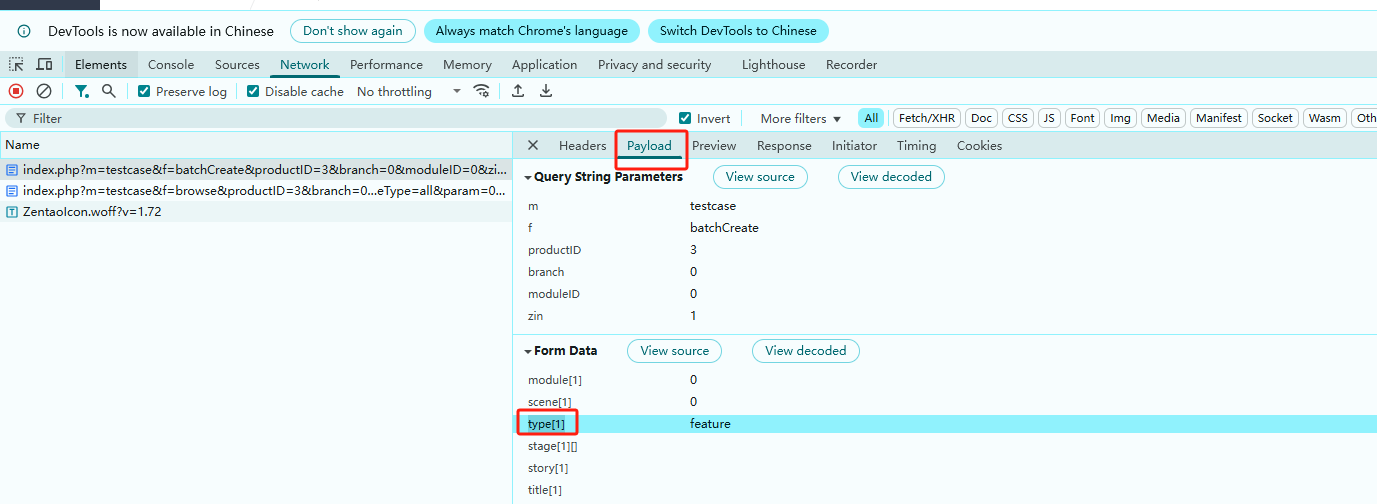
Task: Click the batchCreate parameter value
Action: coord(724,228)
